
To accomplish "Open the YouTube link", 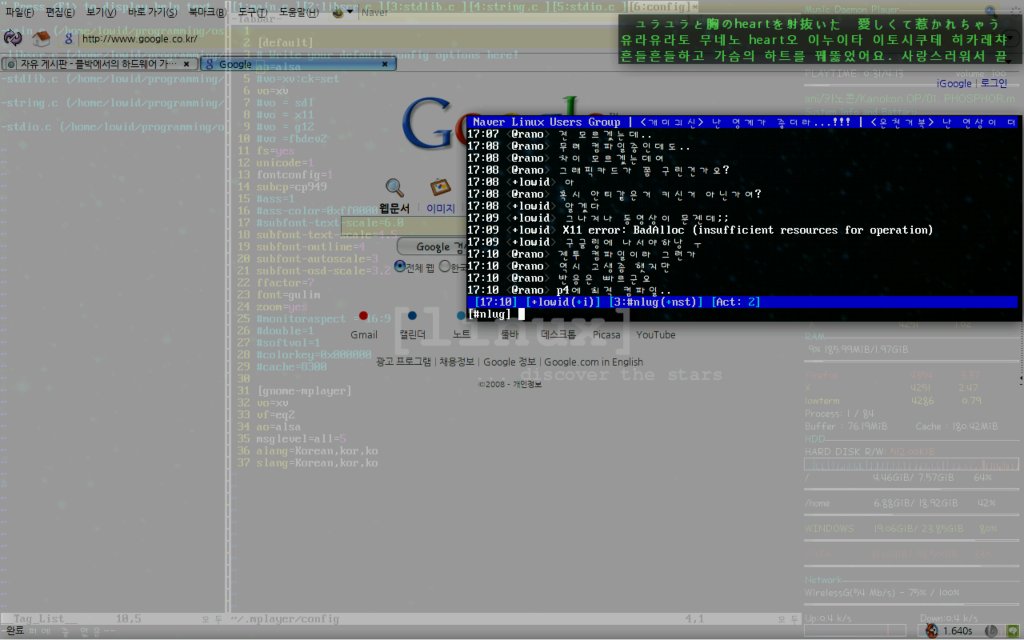I will click(656, 335).
